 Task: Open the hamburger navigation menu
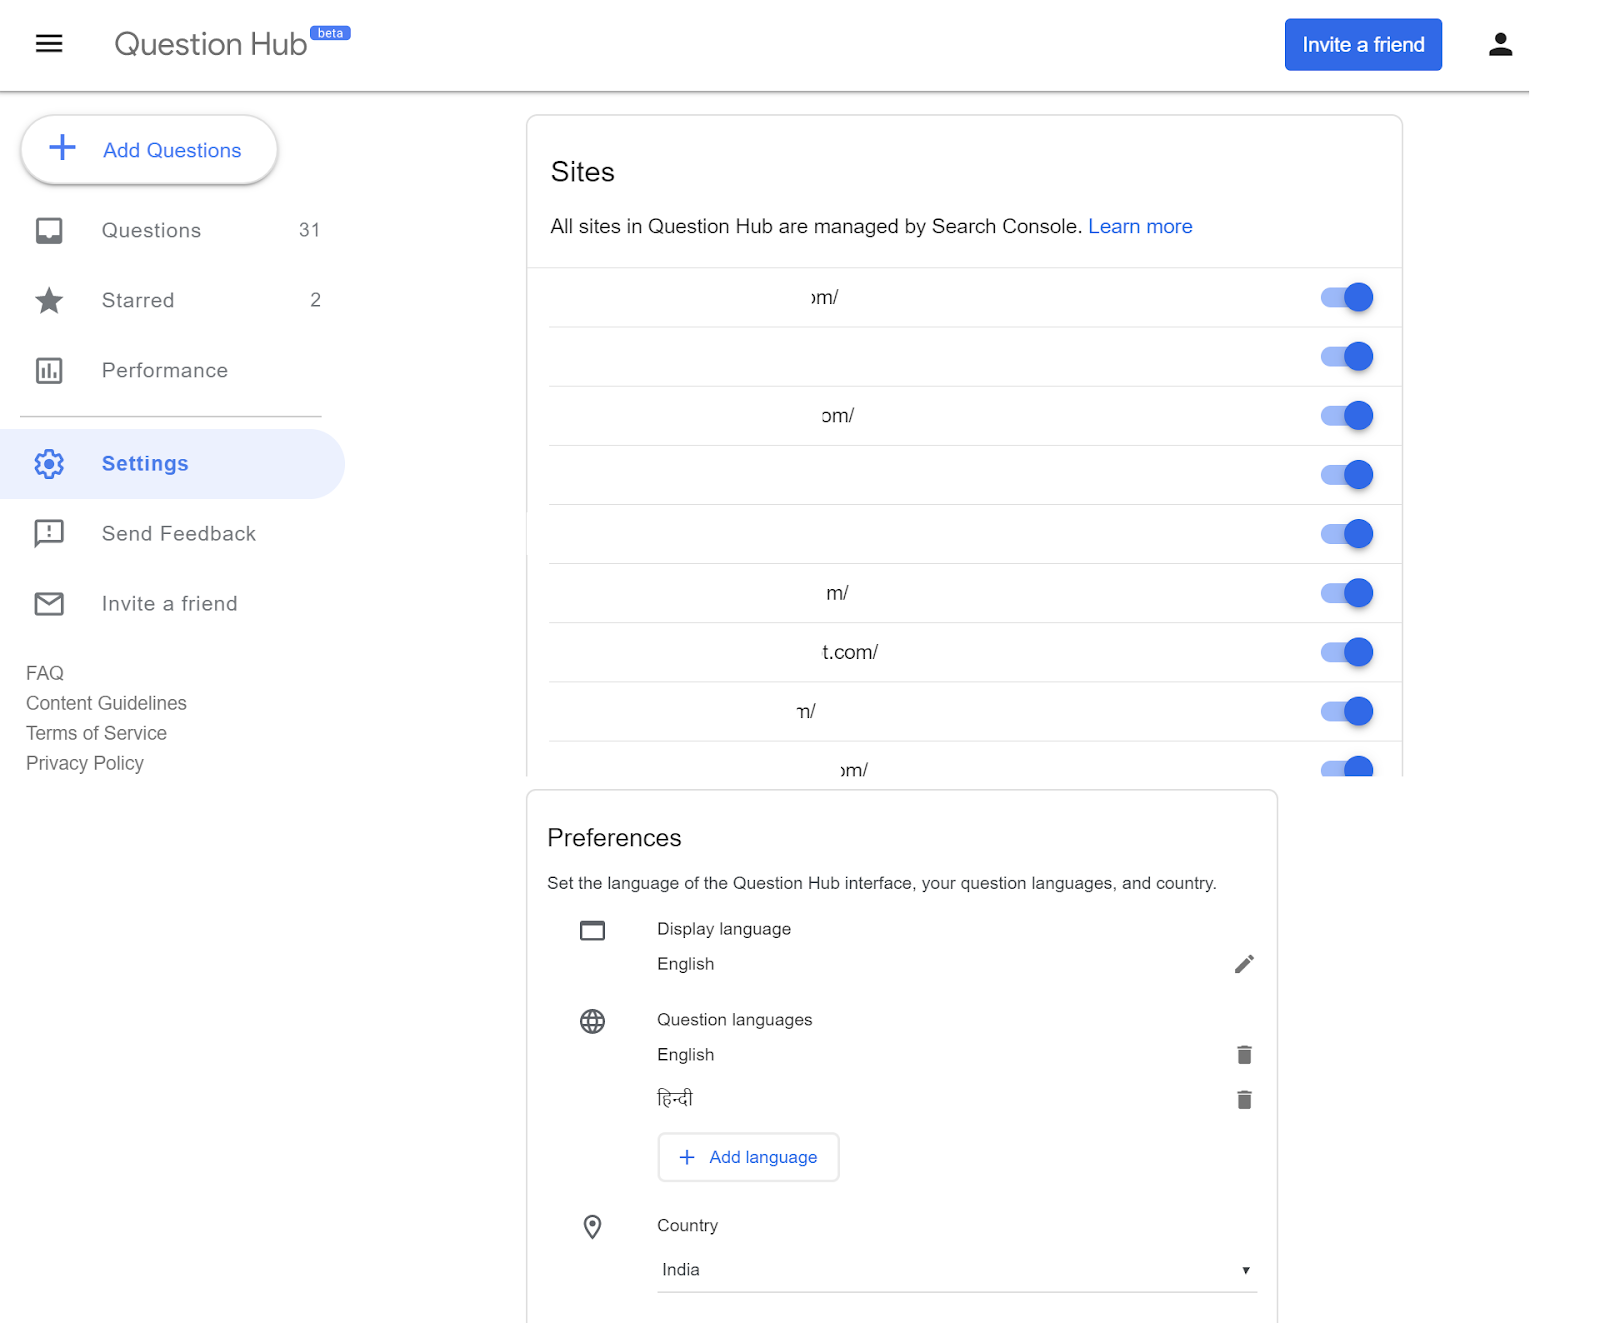coord(48,44)
